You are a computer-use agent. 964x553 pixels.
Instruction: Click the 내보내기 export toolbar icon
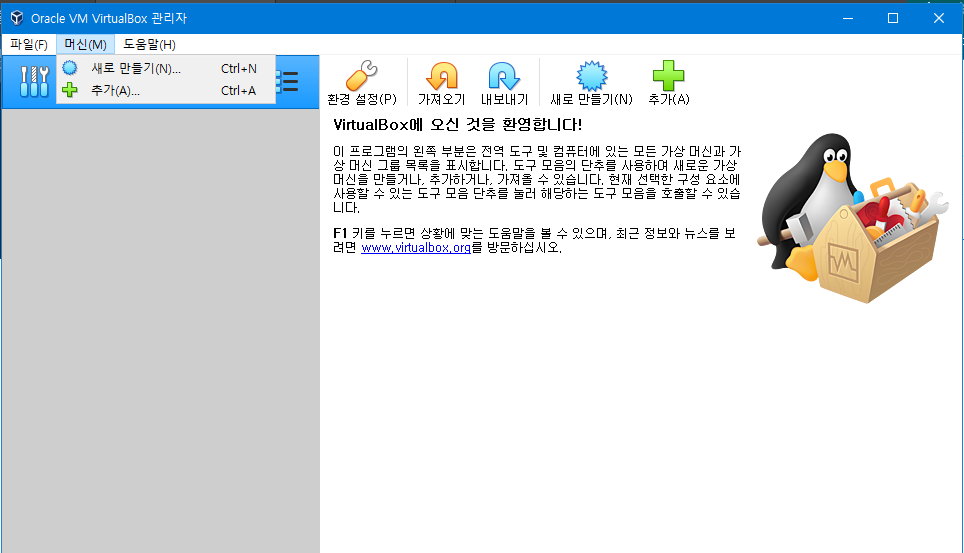[x=504, y=83]
